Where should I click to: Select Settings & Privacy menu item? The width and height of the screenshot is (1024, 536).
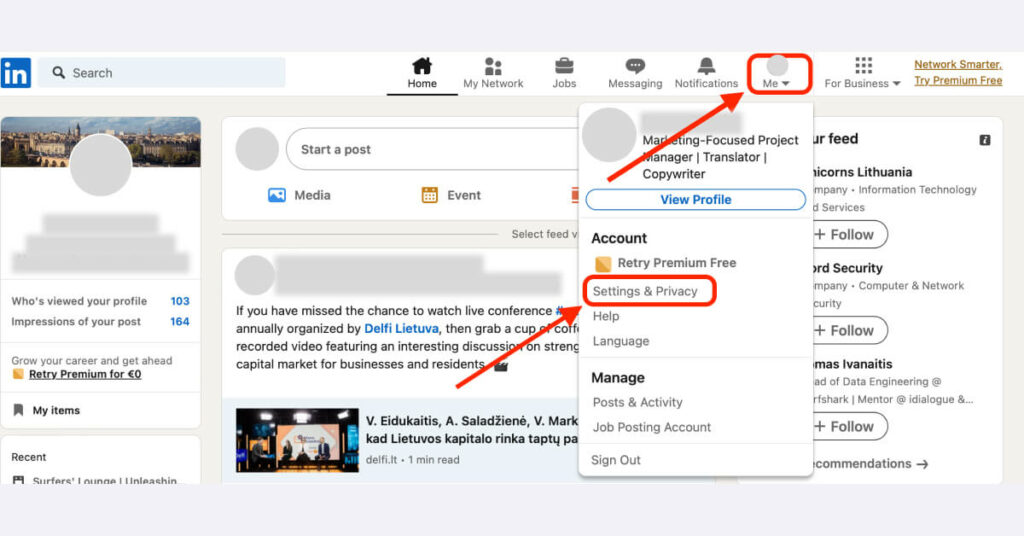coord(645,291)
